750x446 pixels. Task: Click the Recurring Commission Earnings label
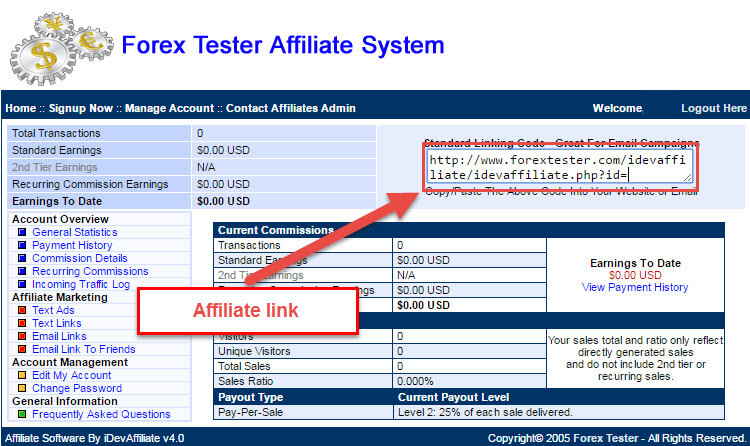[90, 184]
